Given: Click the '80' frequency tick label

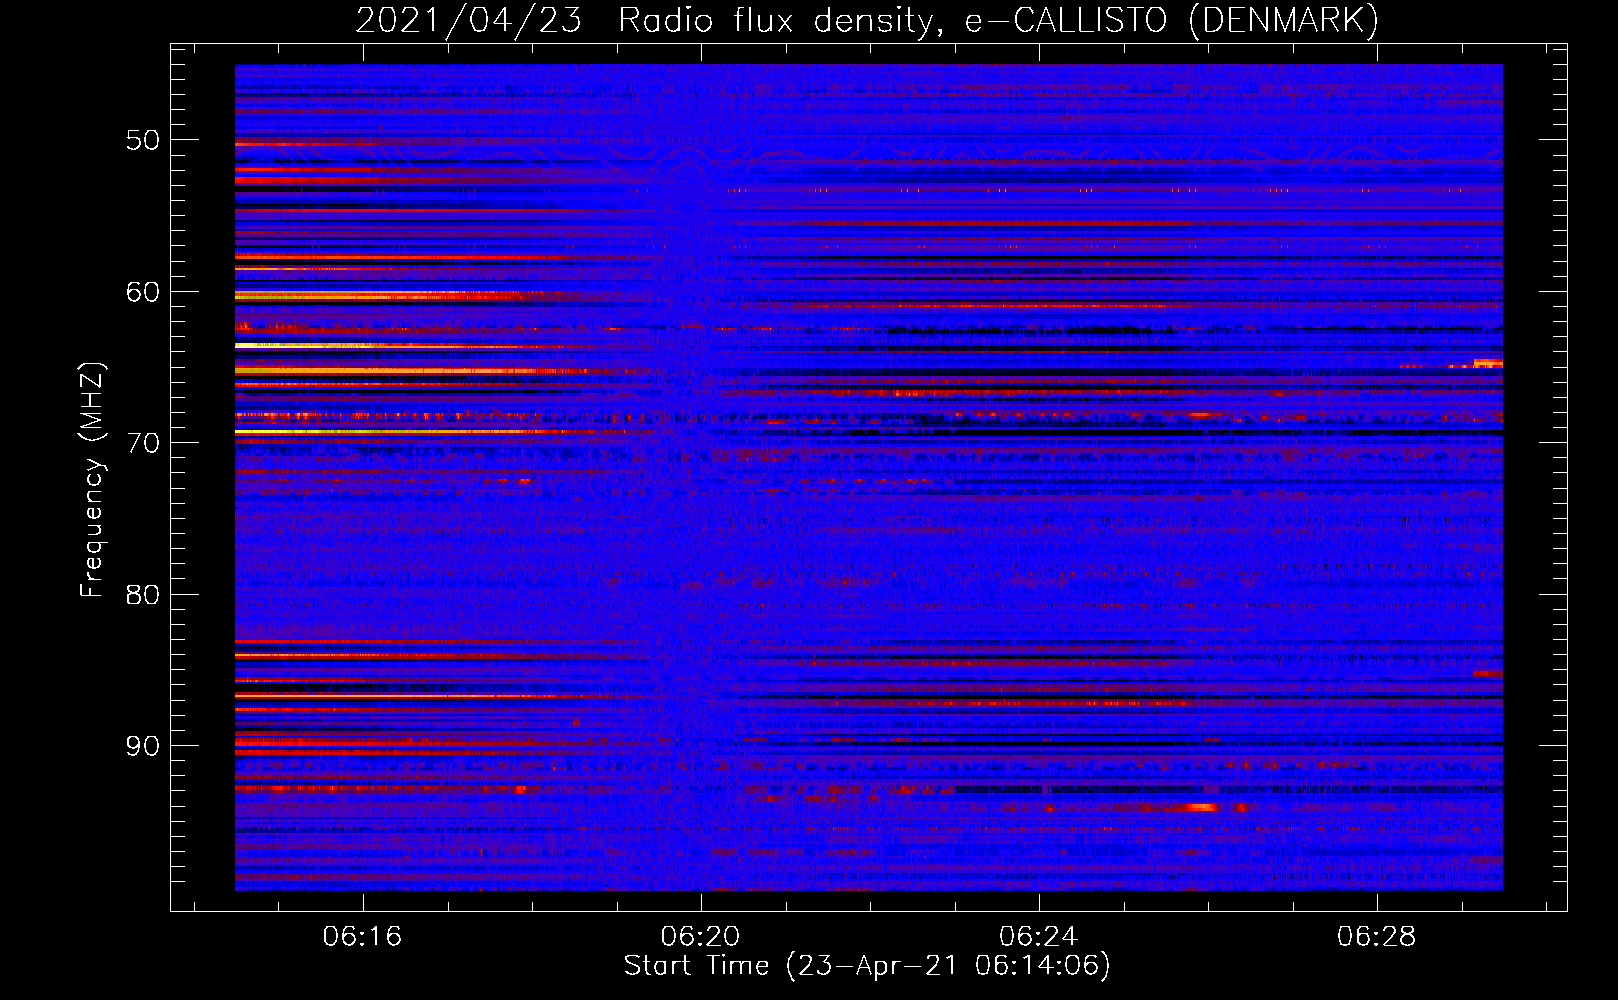Looking at the screenshot, I should click(x=143, y=594).
